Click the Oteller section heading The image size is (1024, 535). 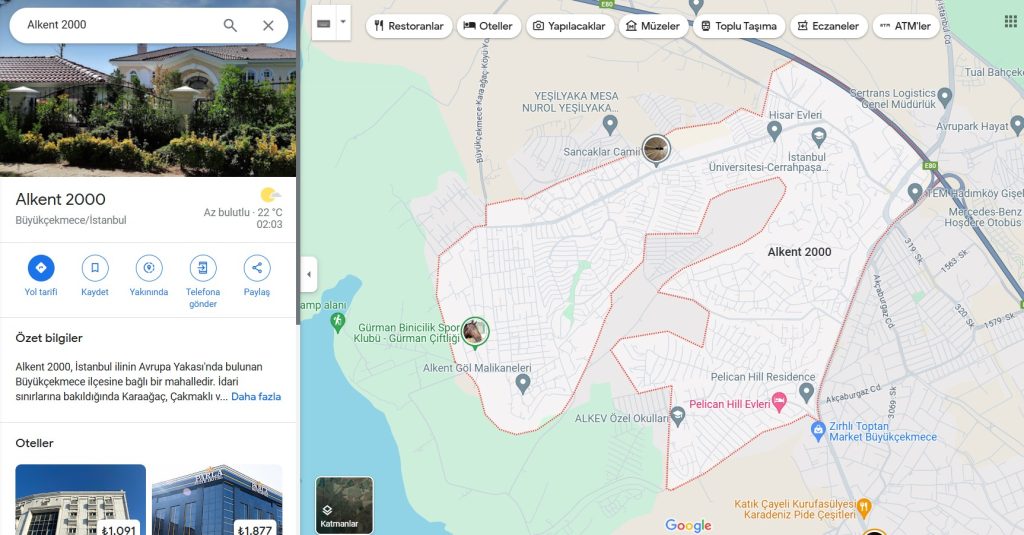[35, 443]
